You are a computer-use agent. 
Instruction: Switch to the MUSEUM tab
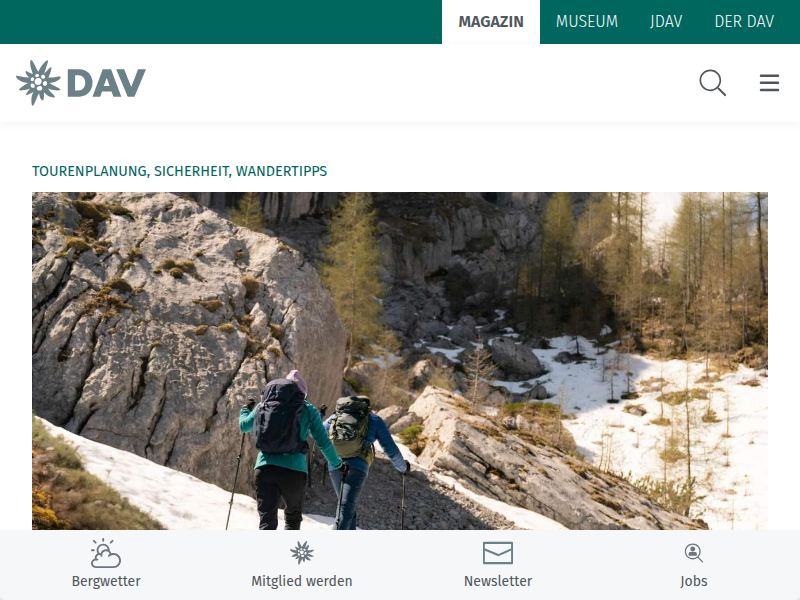click(587, 22)
